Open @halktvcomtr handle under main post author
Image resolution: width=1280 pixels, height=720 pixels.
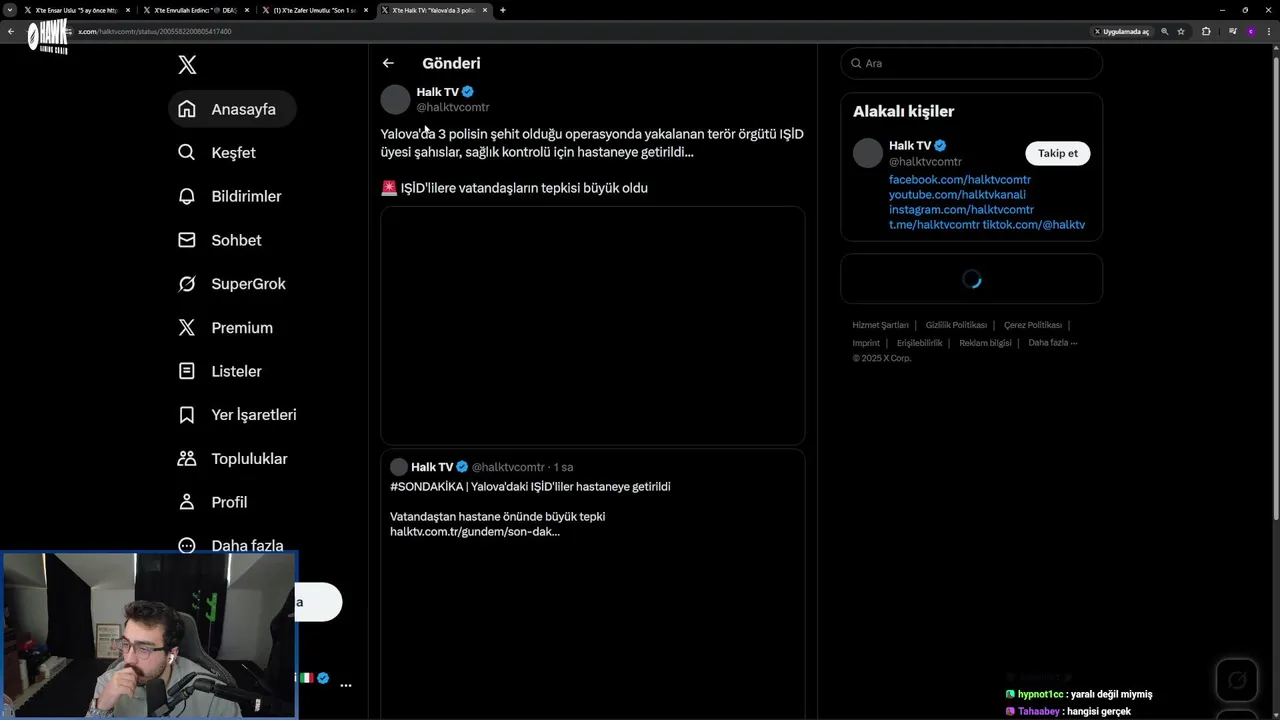pos(453,107)
